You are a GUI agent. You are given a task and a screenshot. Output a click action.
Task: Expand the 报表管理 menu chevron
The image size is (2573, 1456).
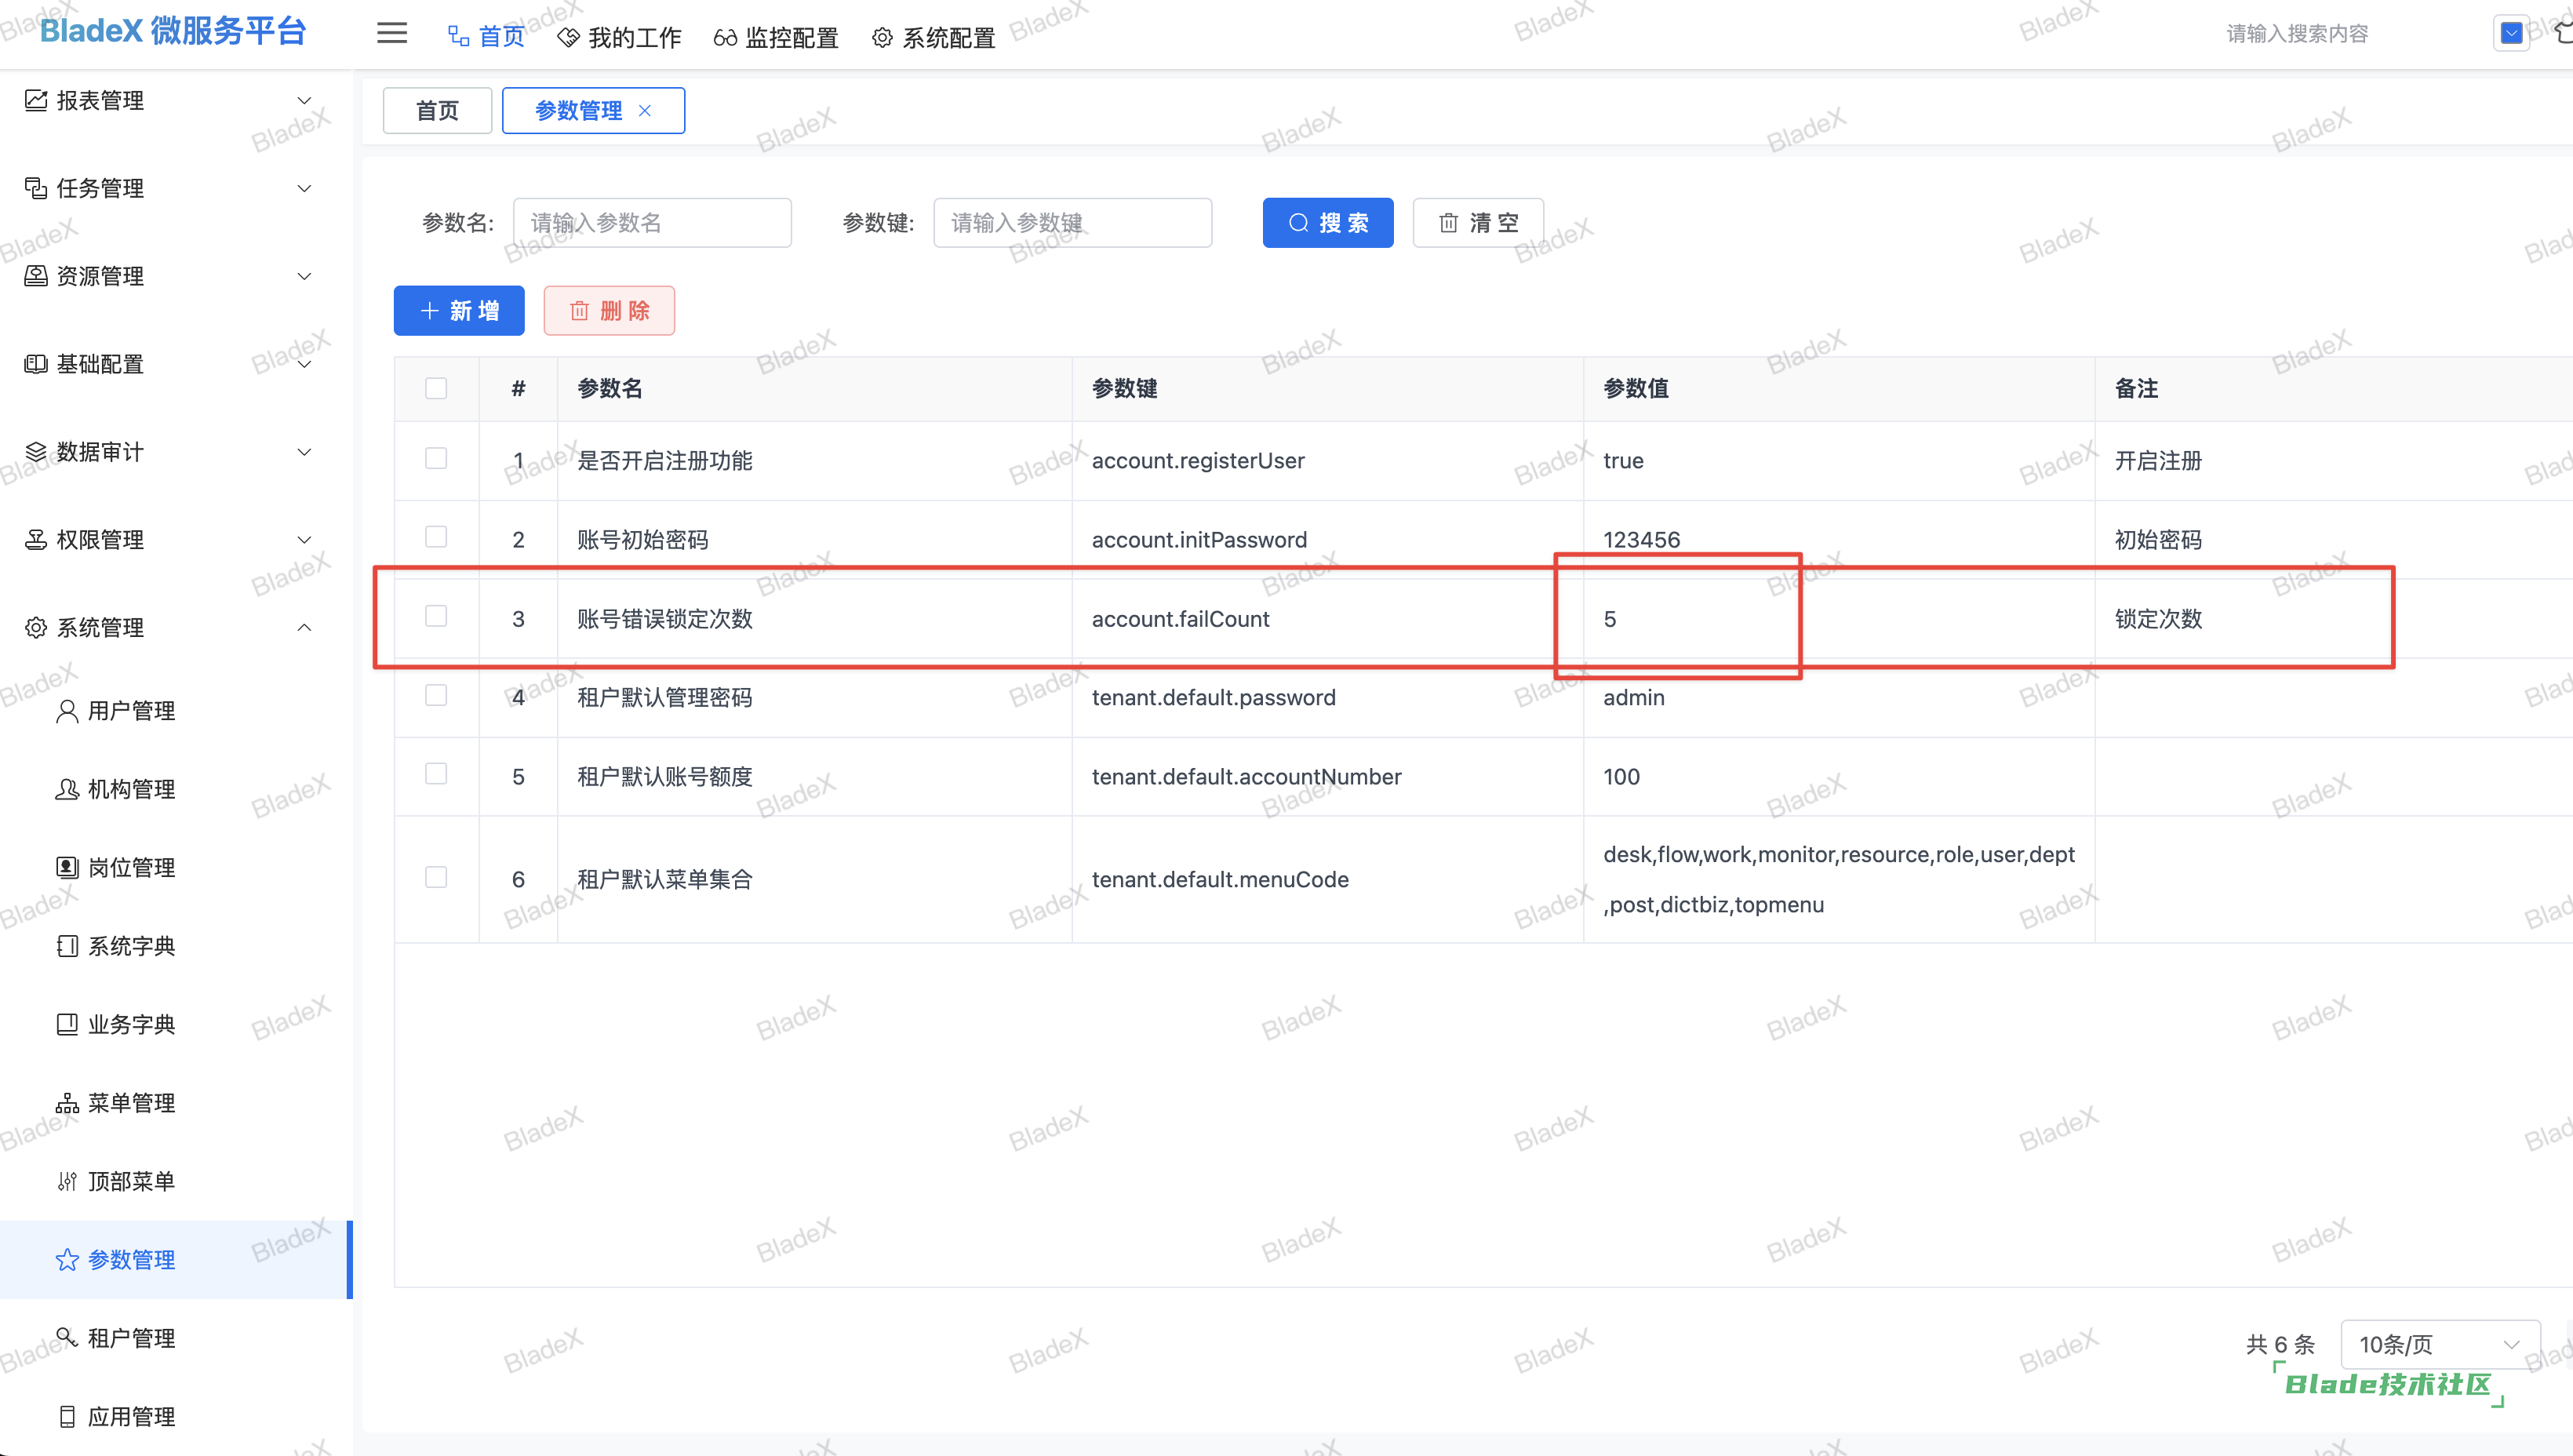click(305, 100)
